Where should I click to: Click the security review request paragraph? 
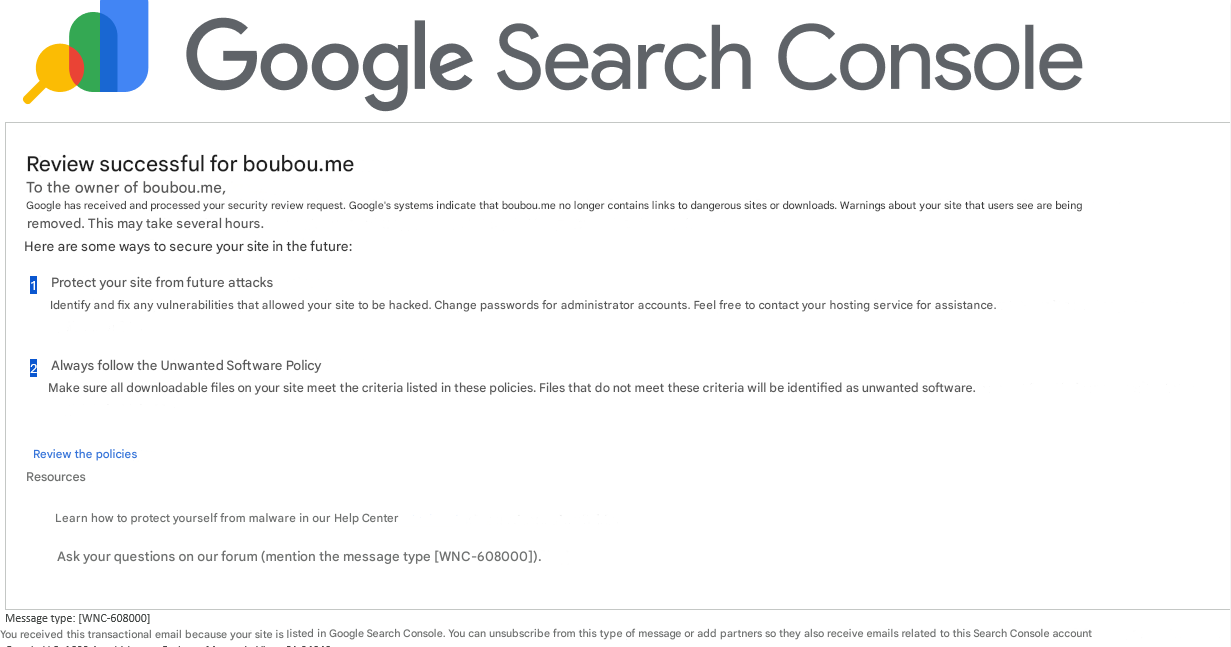(554, 205)
